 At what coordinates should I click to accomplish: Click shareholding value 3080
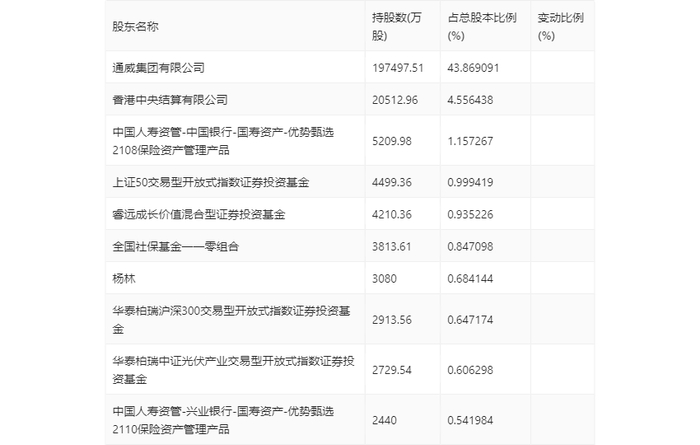[x=384, y=279]
